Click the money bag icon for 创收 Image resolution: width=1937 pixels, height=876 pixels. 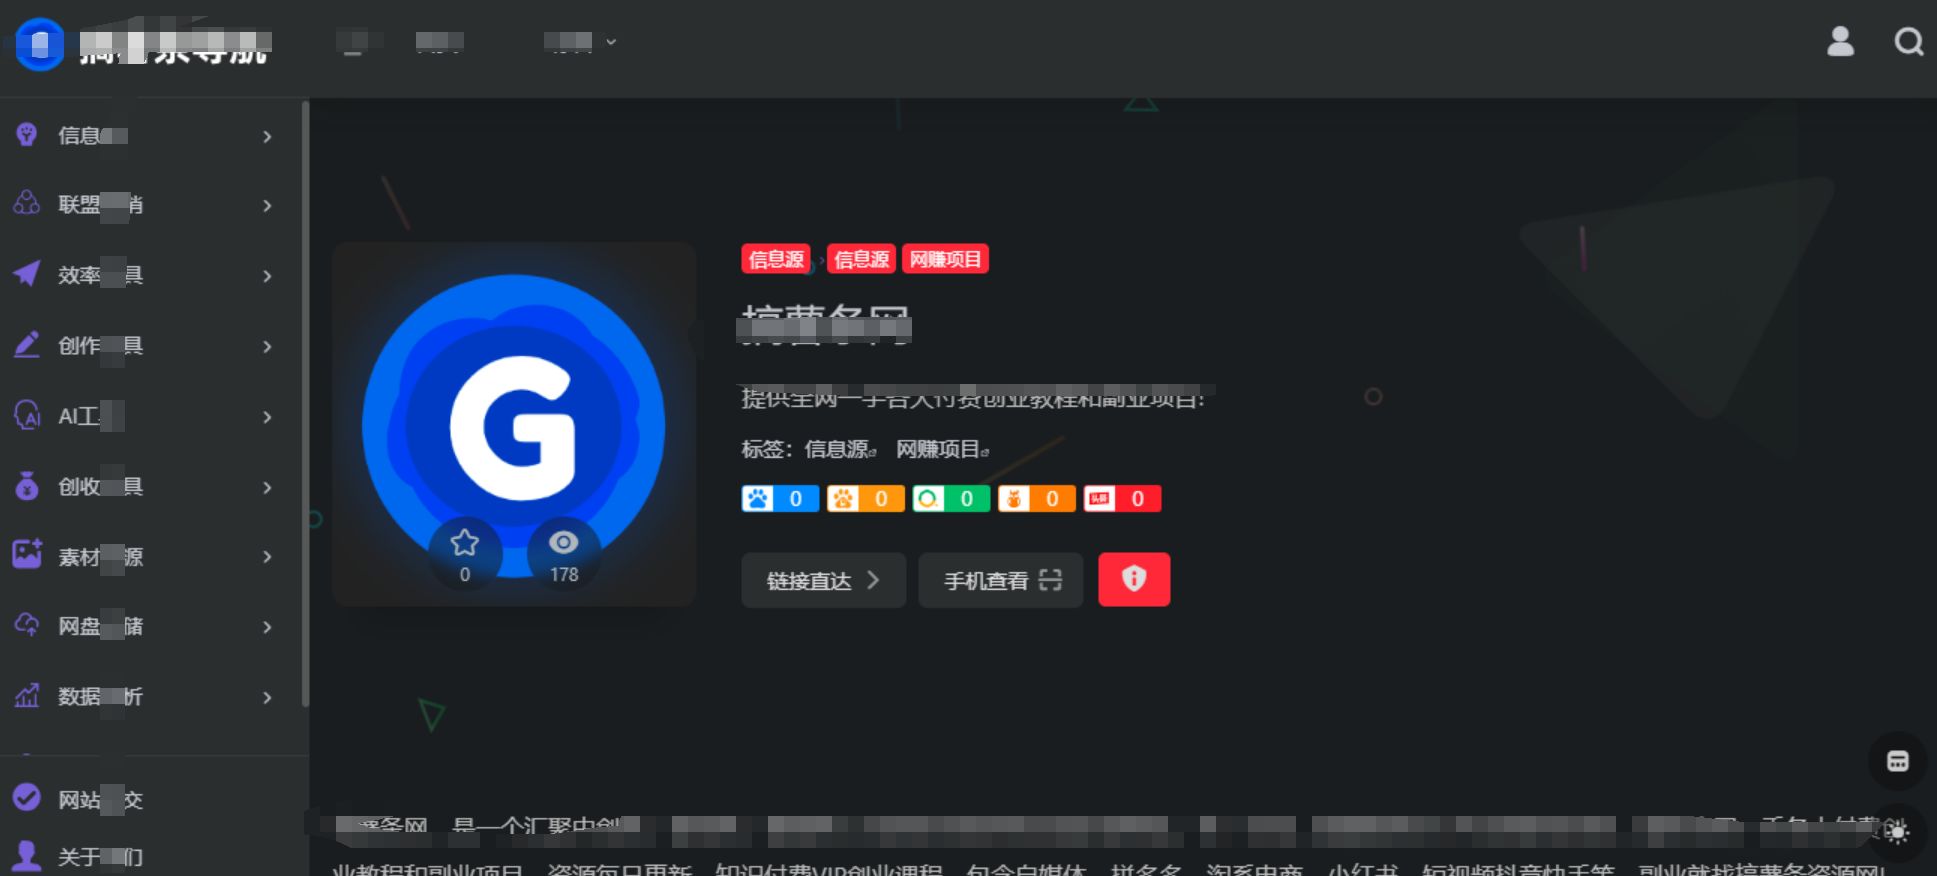(27, 486)
